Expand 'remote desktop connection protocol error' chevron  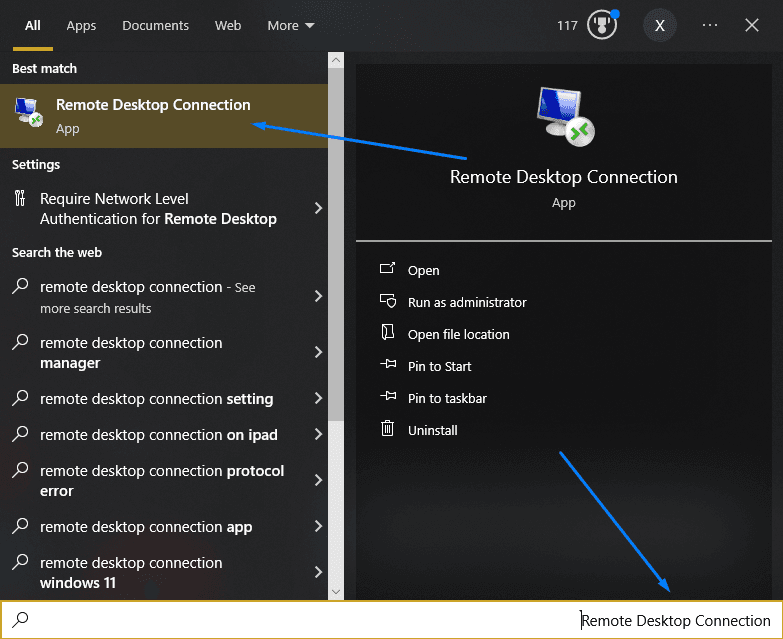(x=318, y=480)
